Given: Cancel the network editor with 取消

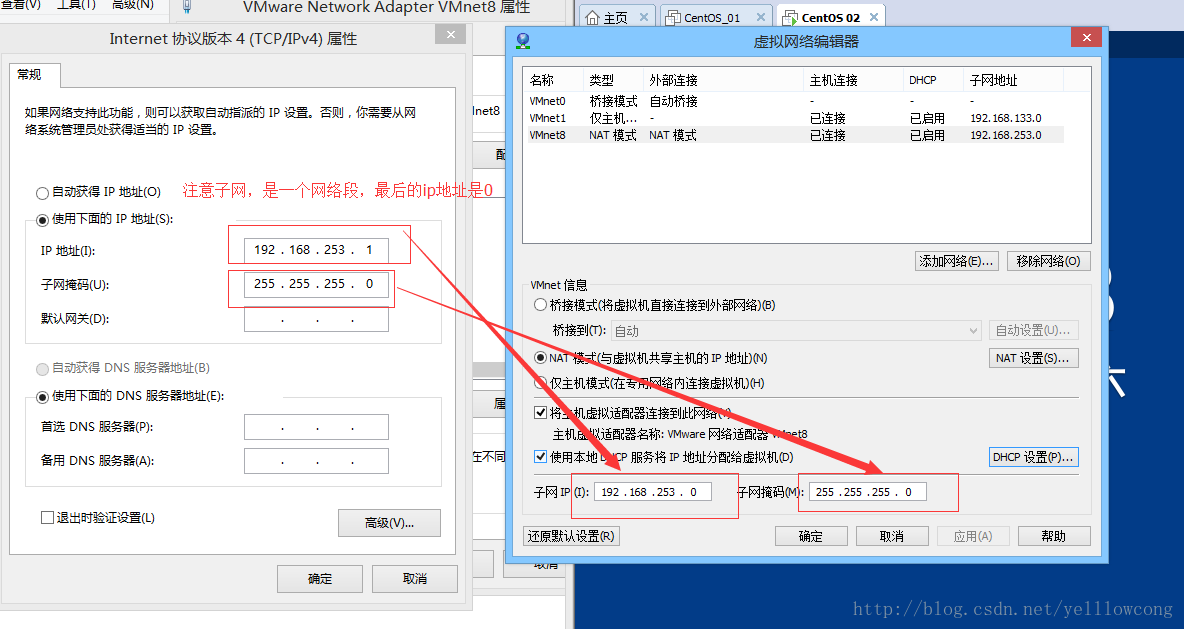Looking at the screenshot, I should click(892, 536).
